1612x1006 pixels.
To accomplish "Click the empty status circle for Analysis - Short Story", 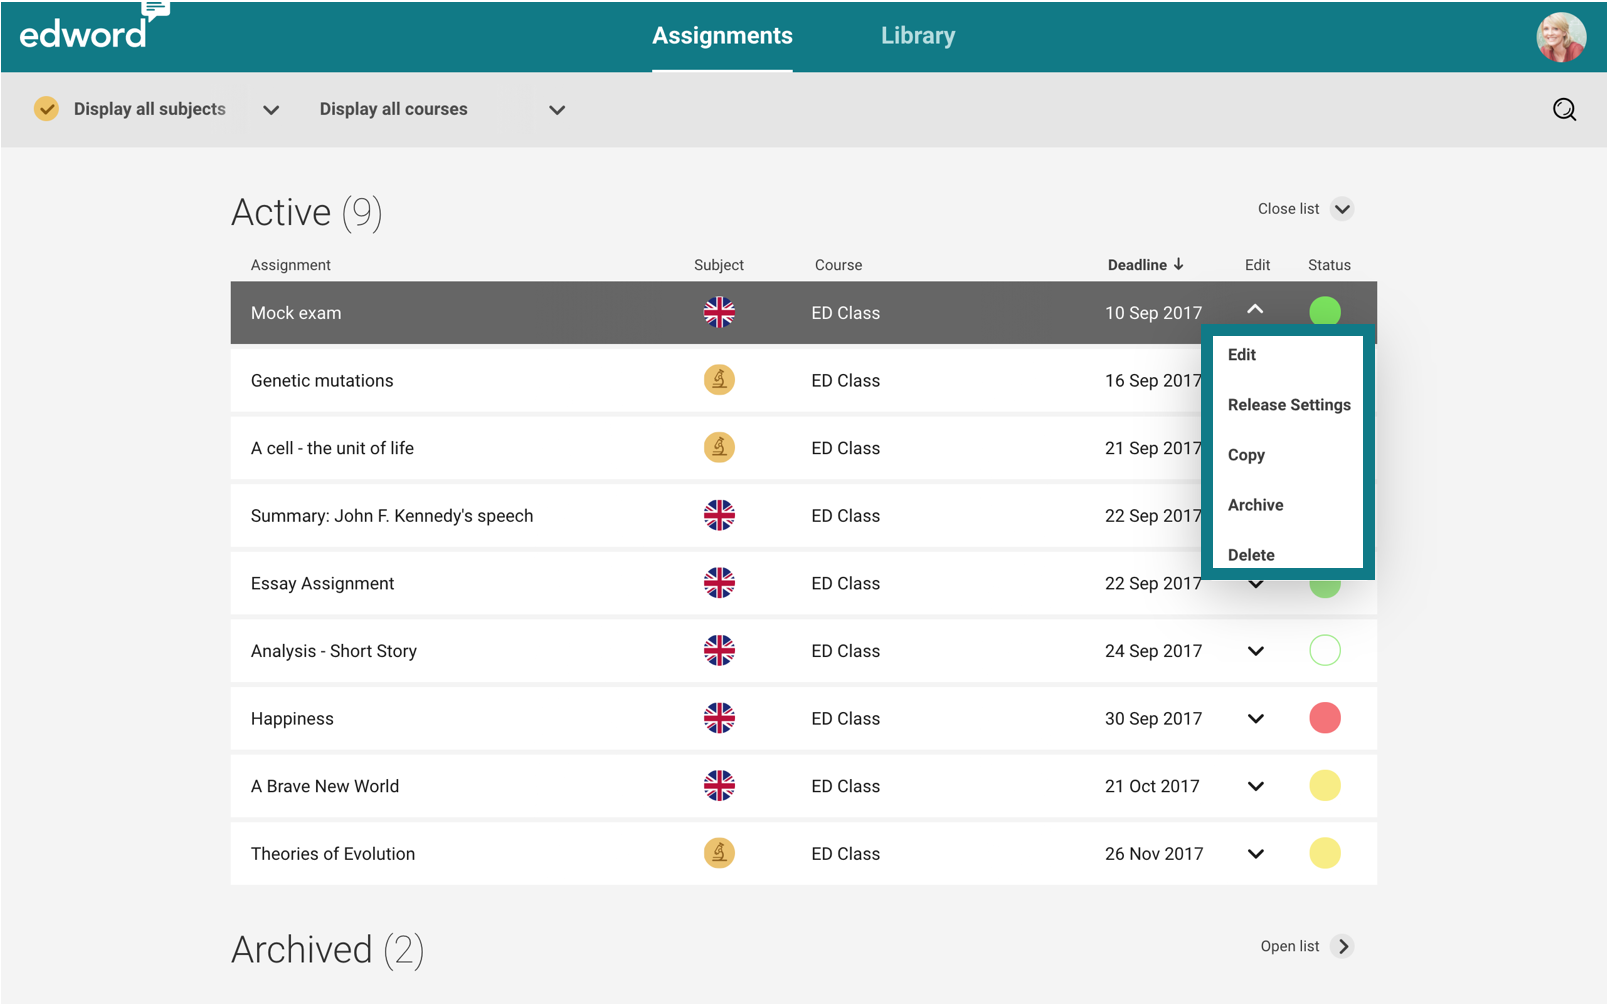I will [x=1324, y=651].
